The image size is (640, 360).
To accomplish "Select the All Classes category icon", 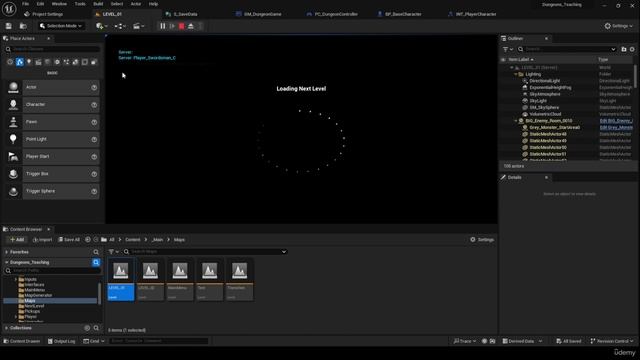I will pyautogui.click(x=94, y=62).
